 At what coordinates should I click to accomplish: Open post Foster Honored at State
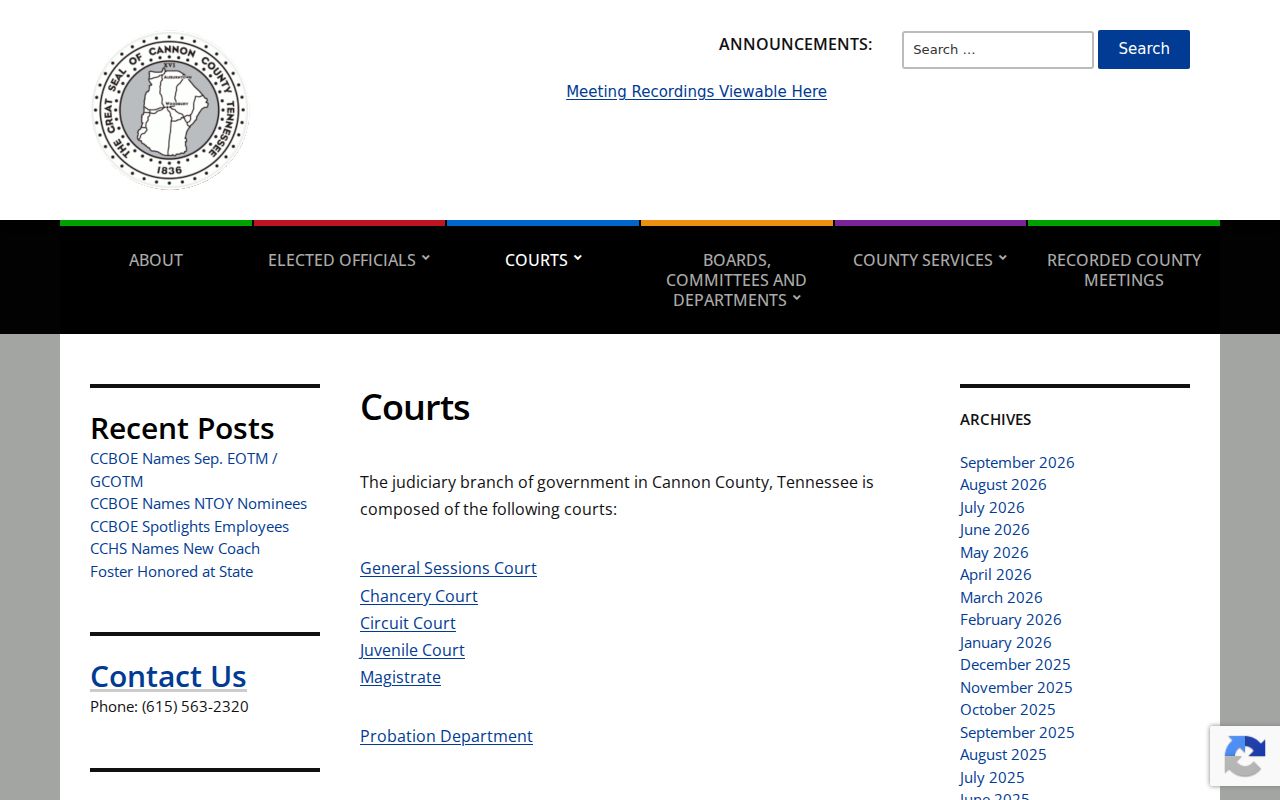(x=171, y=572)
